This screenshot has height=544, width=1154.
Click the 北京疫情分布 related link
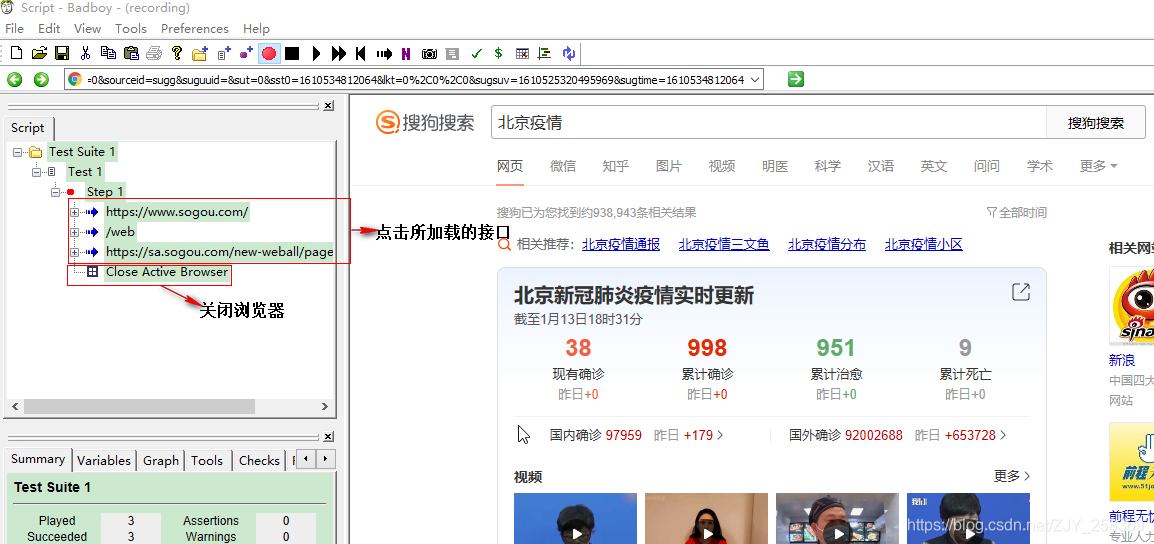[x=827, y=244]
